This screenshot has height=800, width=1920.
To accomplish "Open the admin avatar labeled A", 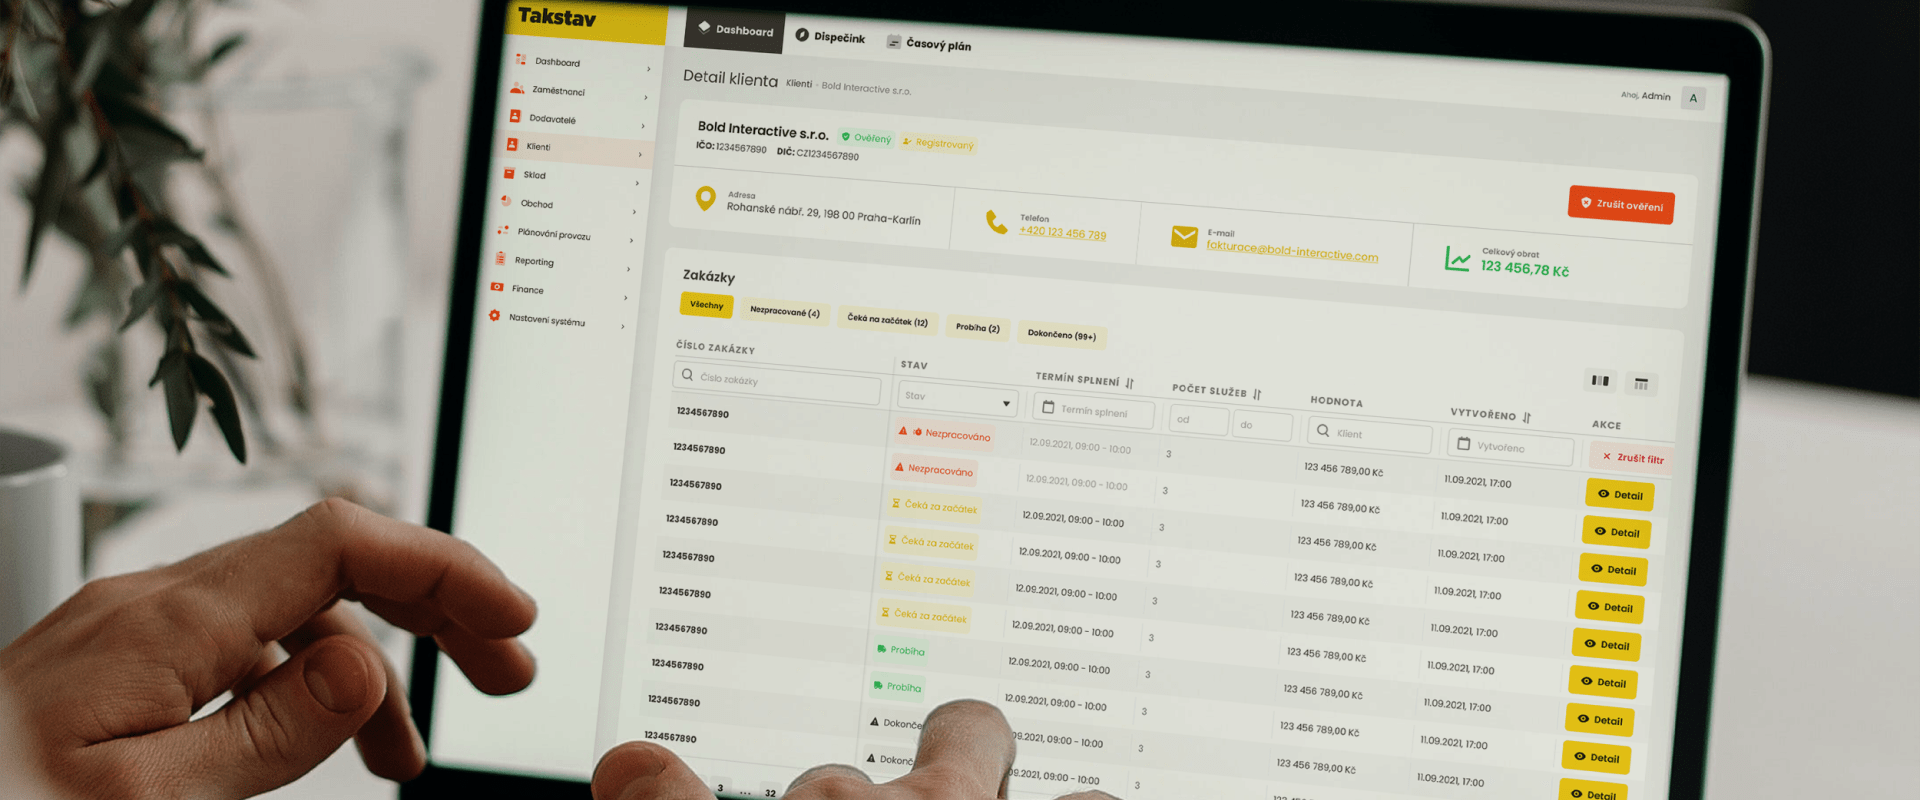I will coord(1693,98).
